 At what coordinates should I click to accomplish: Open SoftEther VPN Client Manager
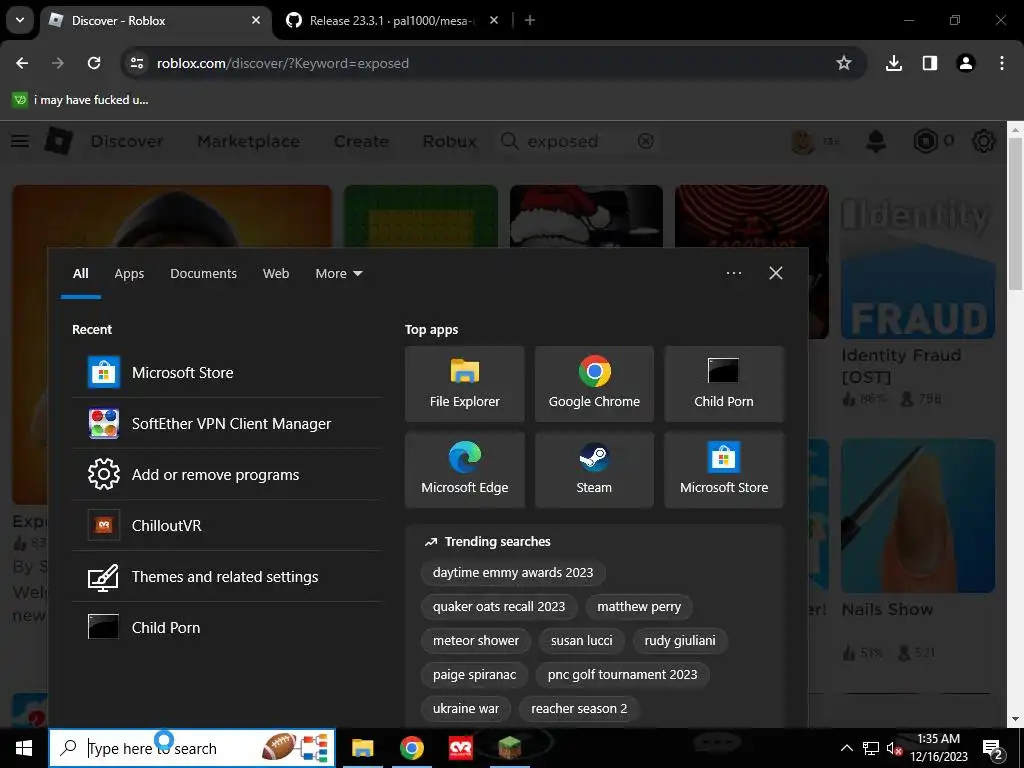[x=226, y=423]
